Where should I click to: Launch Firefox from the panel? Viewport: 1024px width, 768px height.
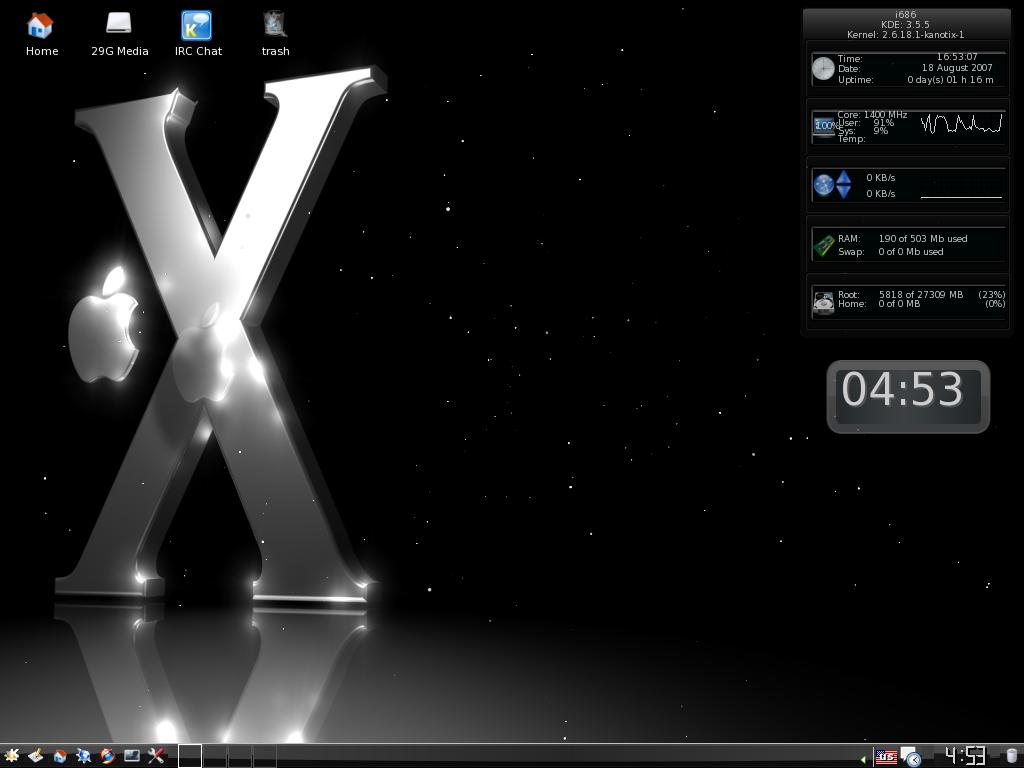[108, 756]
